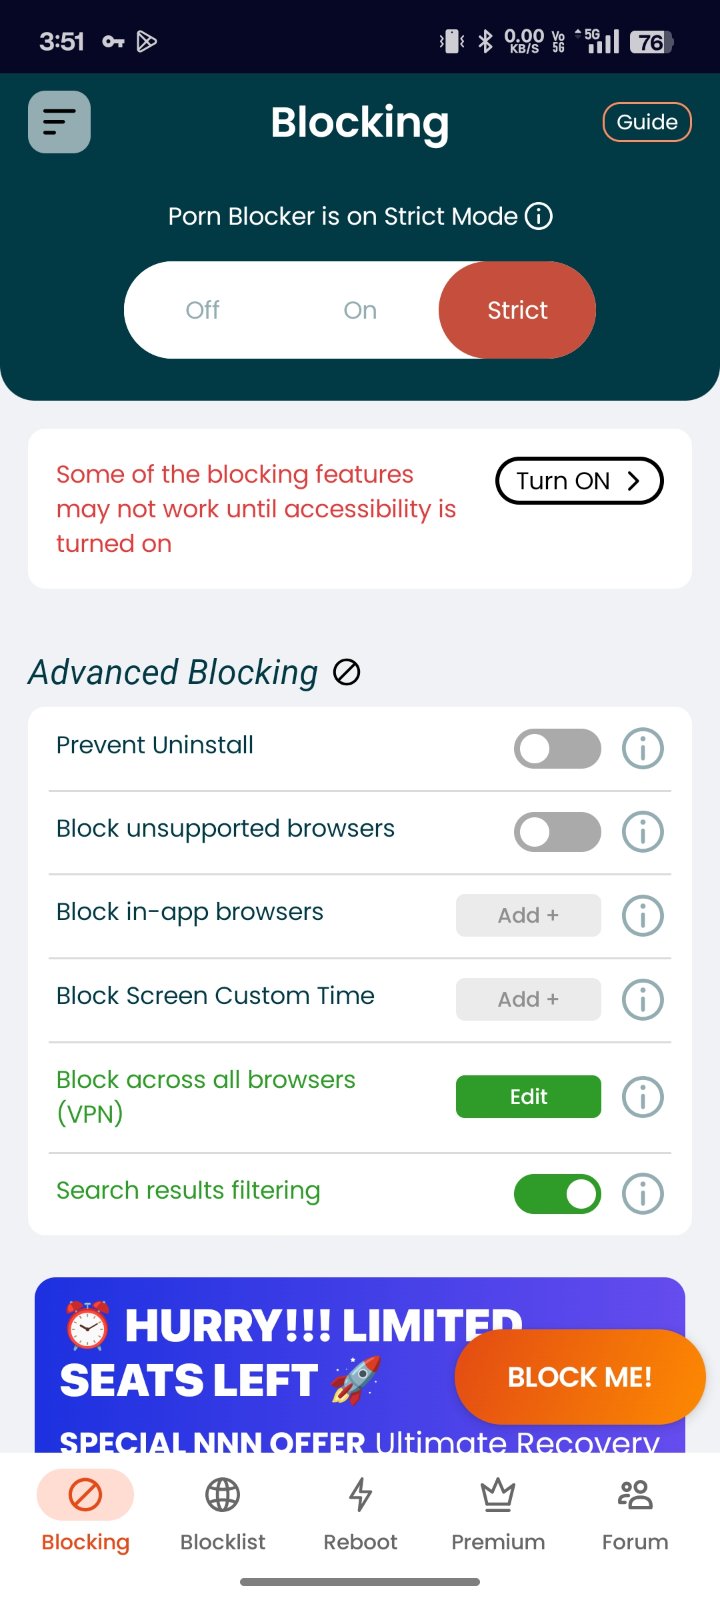Open info icon for Block Screen Custom Time

click(x=643, y=999)
